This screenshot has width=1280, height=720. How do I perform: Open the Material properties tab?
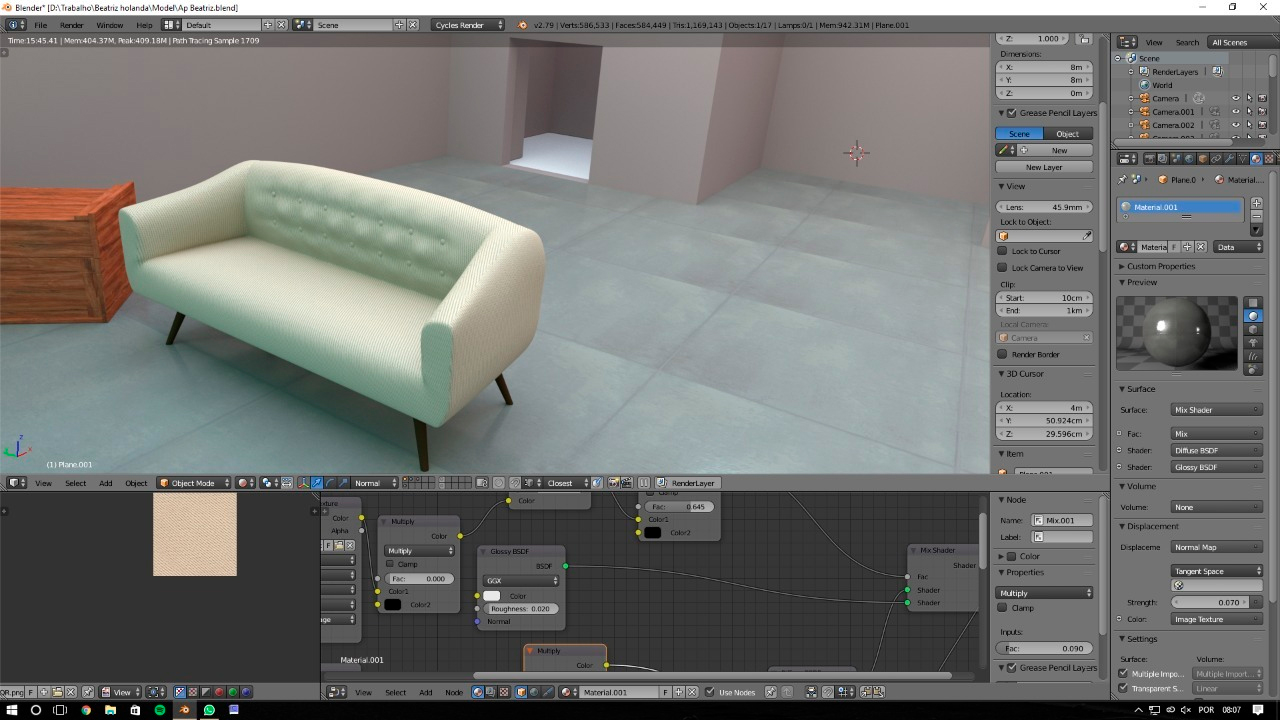pos(1256,158)
